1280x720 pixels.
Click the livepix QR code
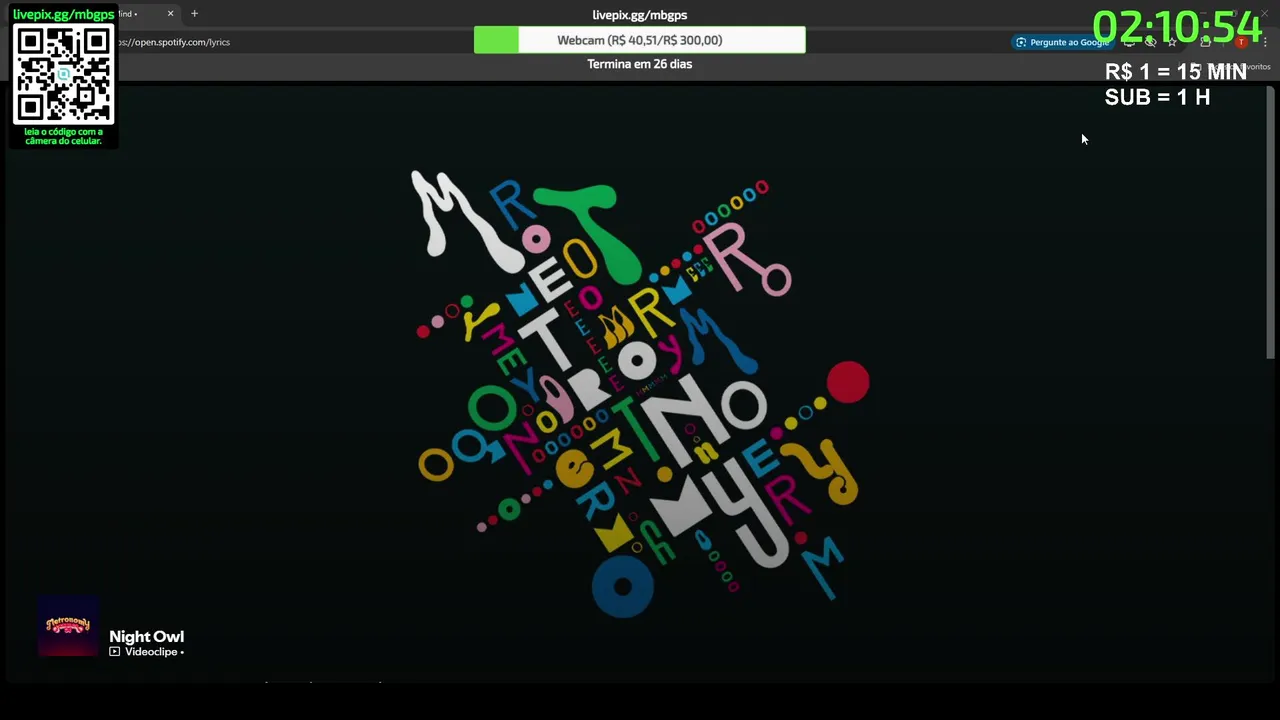(x=63, y=75)
